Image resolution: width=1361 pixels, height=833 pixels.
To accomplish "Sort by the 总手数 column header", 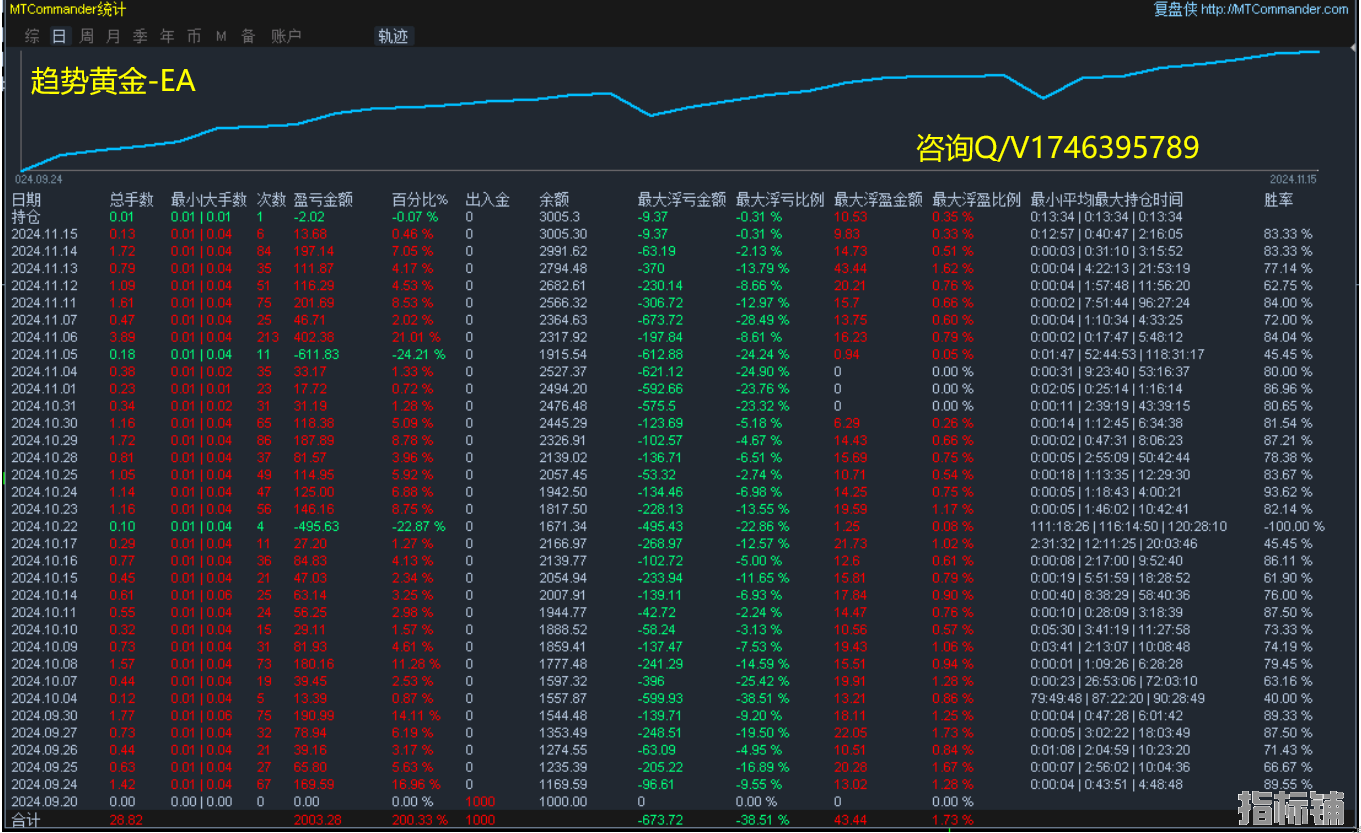I will 131,200.
